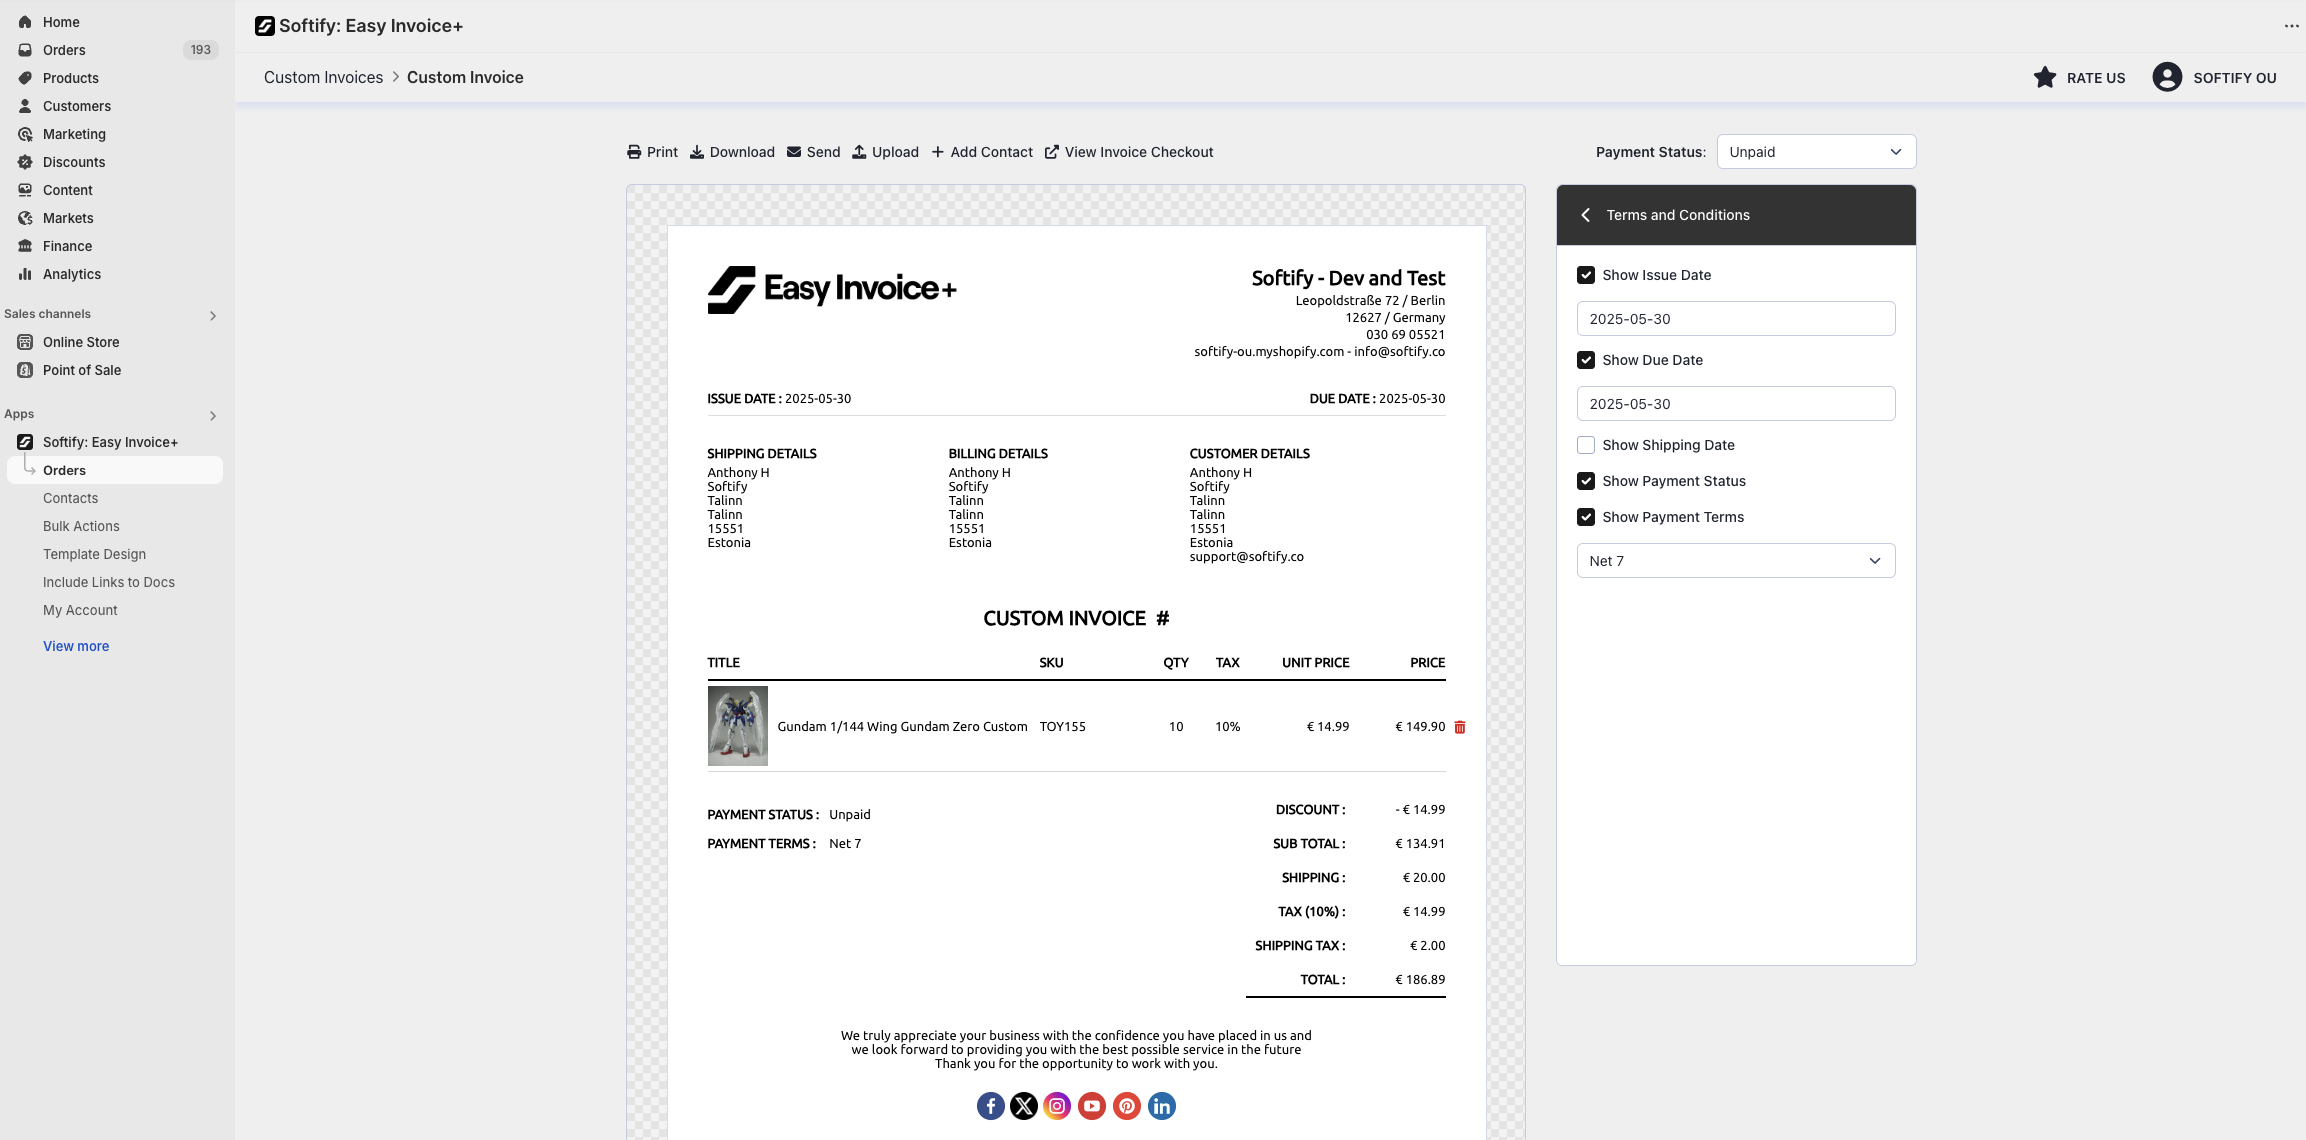Disable Show Payment Terms checkbox
The width and height of the screenshot is (2306, 1140).
tap(1586, 517)
